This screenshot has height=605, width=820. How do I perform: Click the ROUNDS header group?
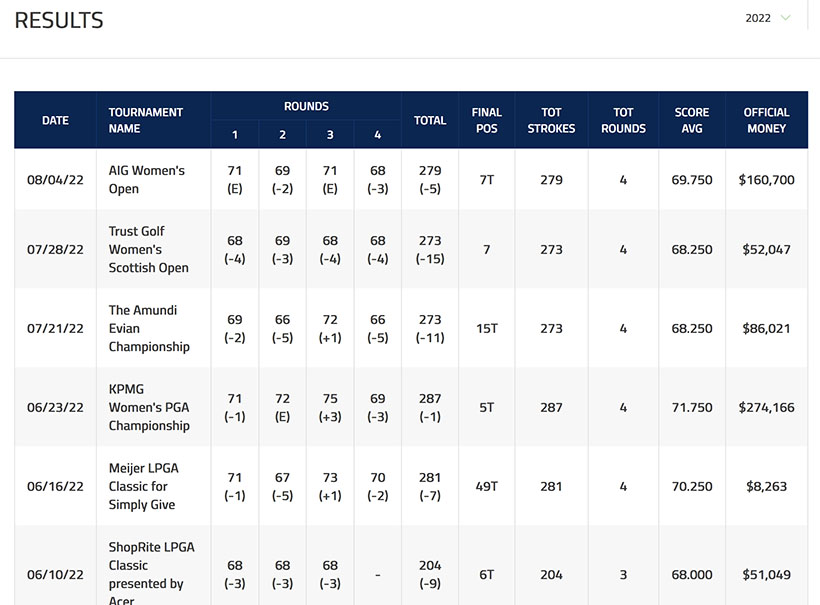click(x=306, y=106)
